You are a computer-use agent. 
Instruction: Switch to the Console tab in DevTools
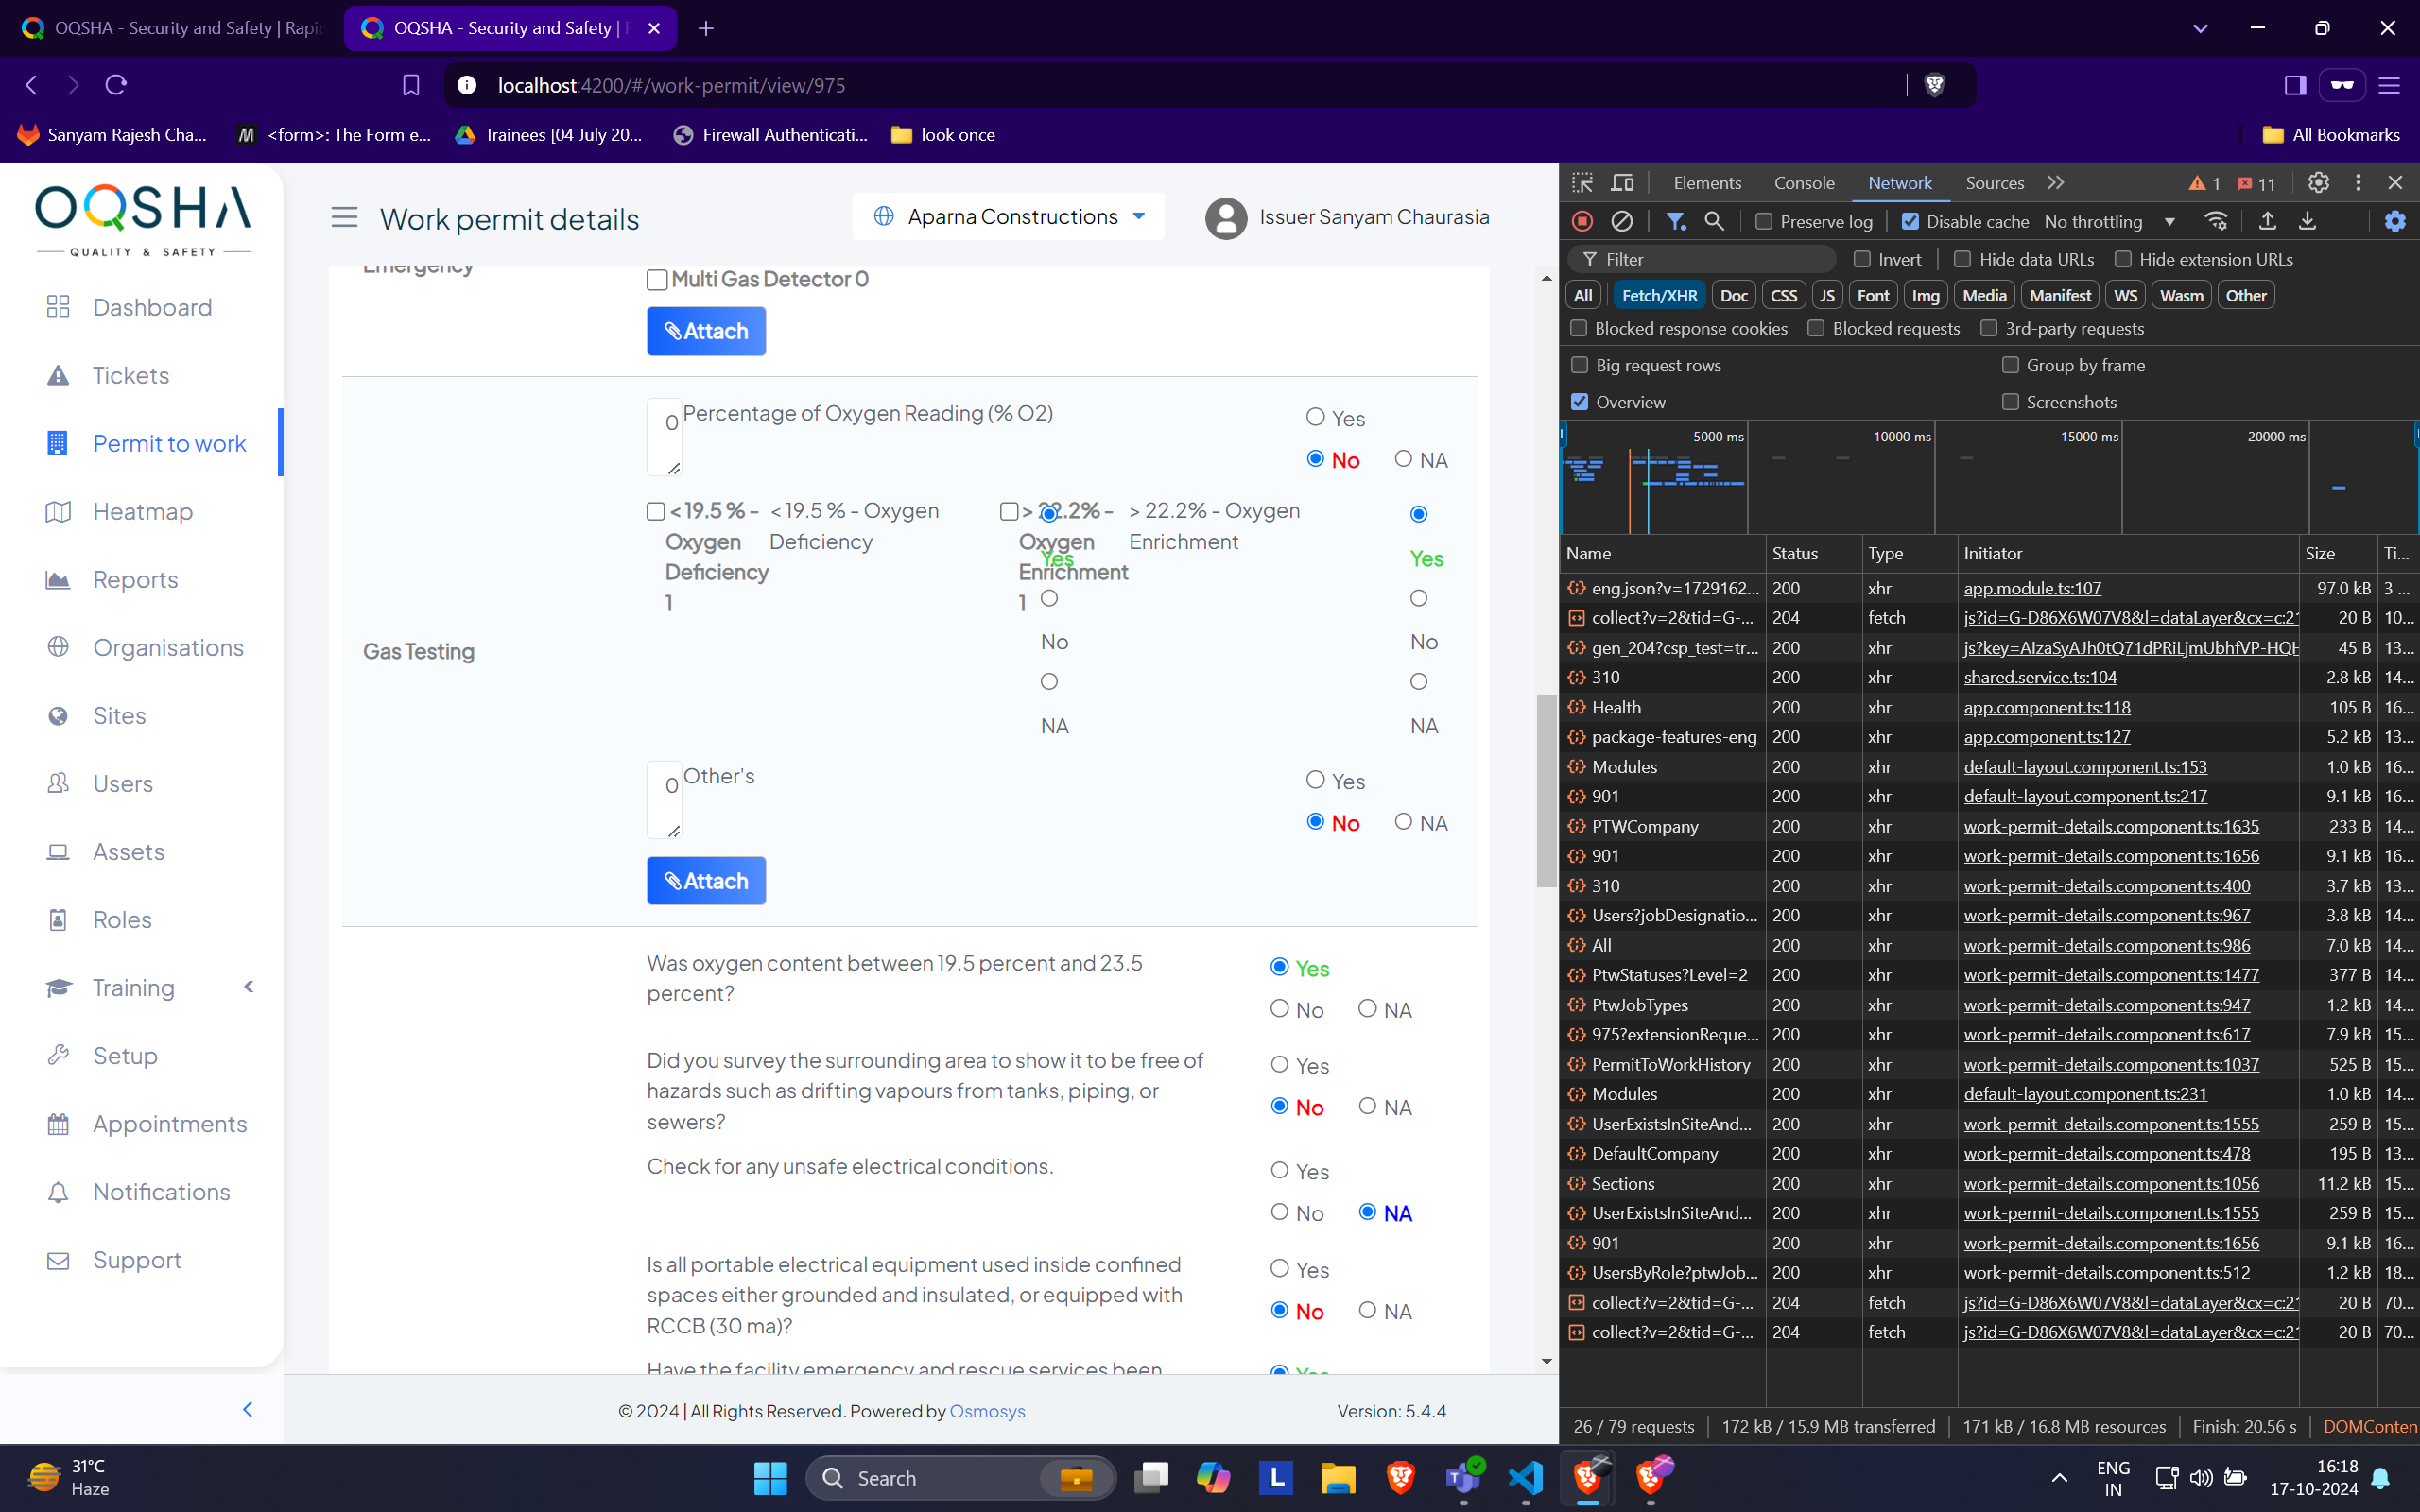[x=1803, y=183]
